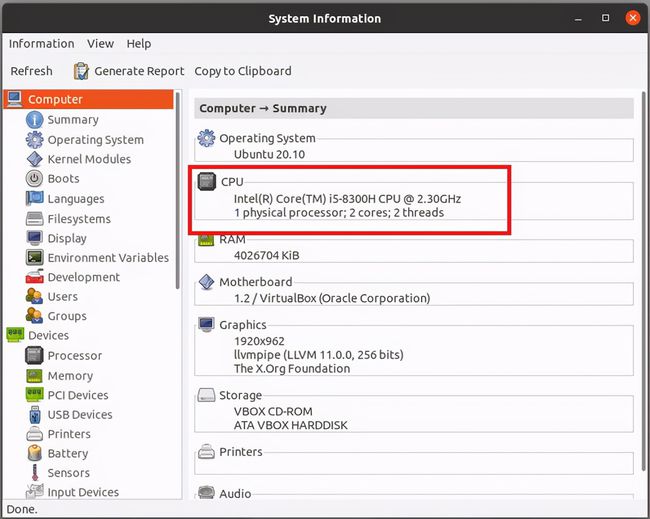This screenshot has height=519, width=650.
Task: Open Operating System entry in sidebar
Action: click(96, 140)
